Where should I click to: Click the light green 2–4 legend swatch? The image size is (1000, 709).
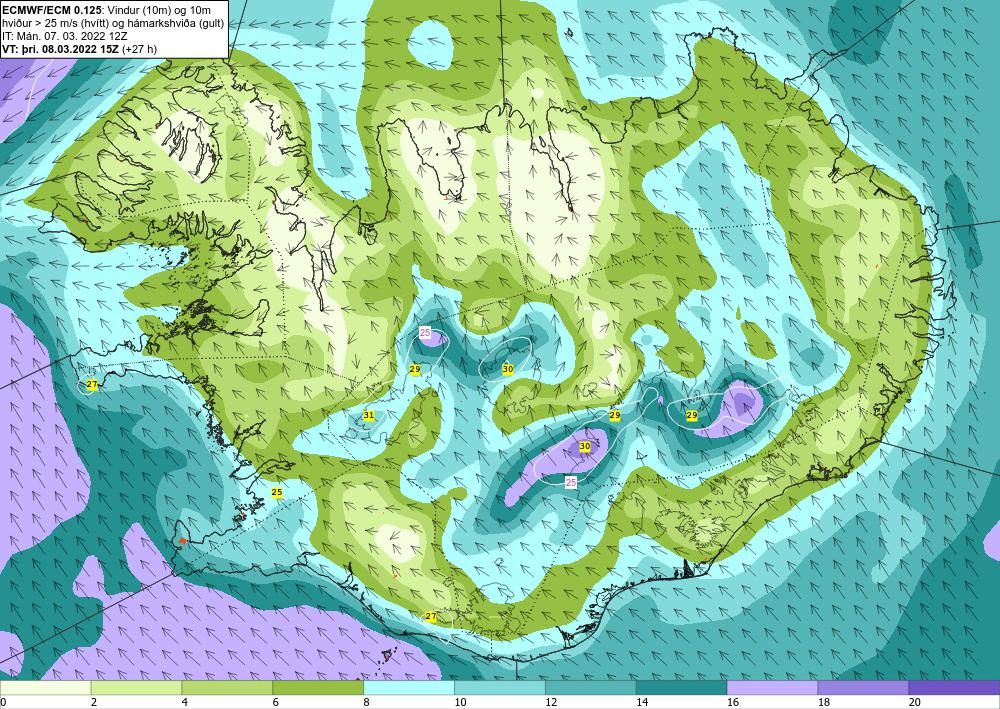pyautogui.click(x=136, y=688)
